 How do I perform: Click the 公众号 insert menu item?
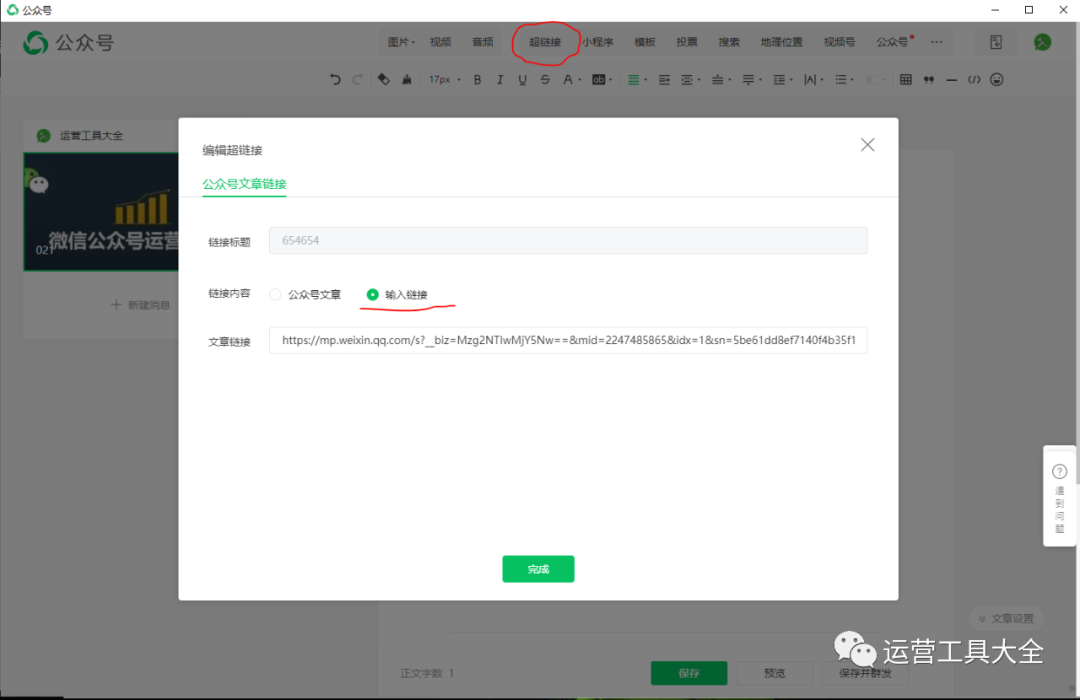tap(893, 42)
